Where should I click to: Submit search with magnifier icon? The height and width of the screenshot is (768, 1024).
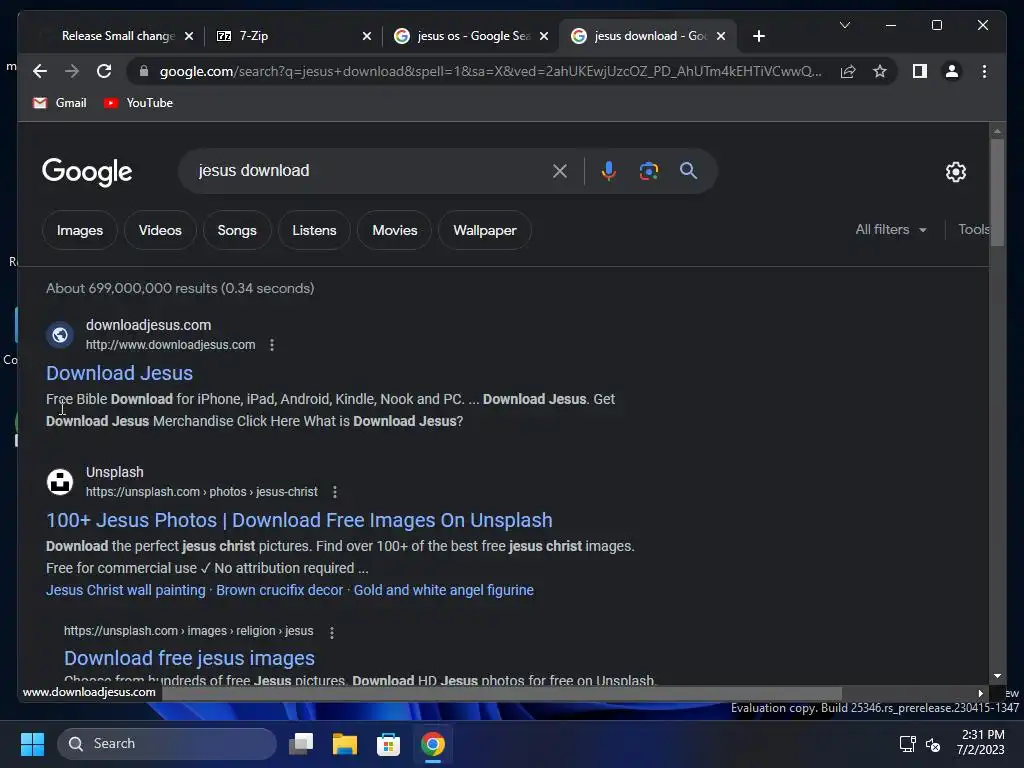[688, 171]
